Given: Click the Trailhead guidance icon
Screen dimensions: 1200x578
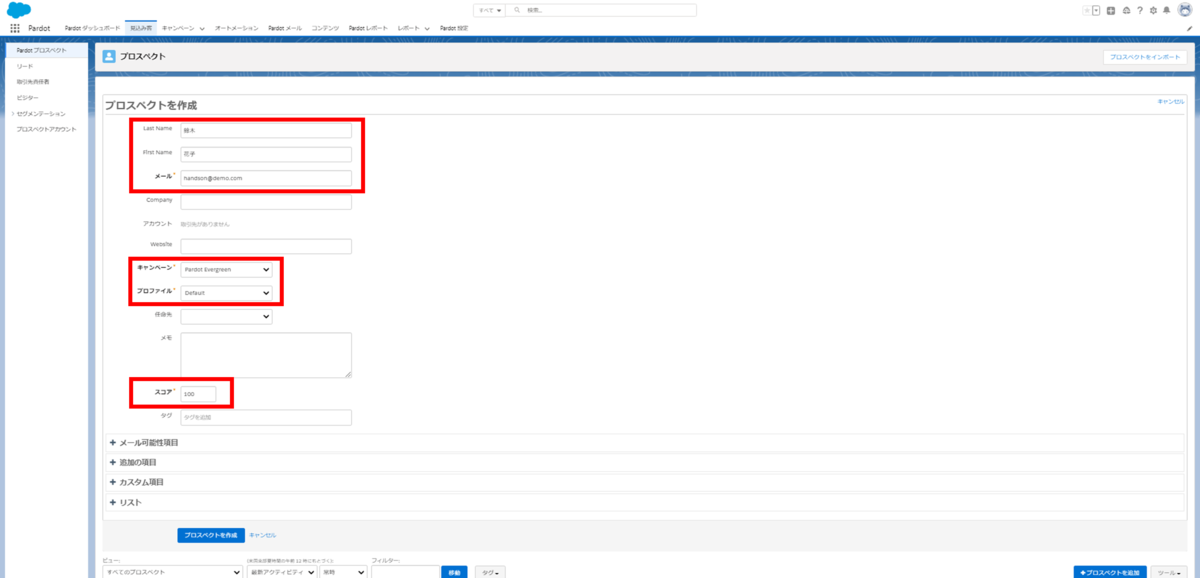Looking at the screenshot, I should pos(1127,10).
